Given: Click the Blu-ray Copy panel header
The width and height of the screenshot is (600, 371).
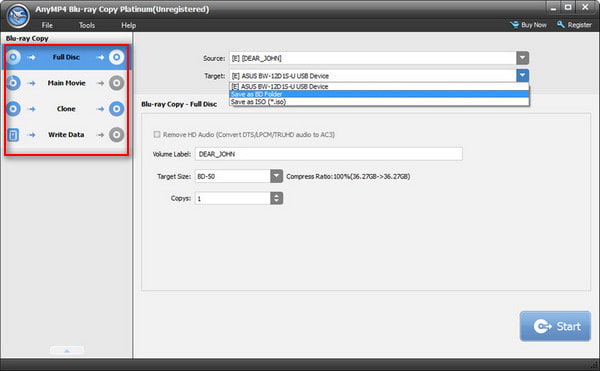Looking at the screenshot, I should click(27, 38).
